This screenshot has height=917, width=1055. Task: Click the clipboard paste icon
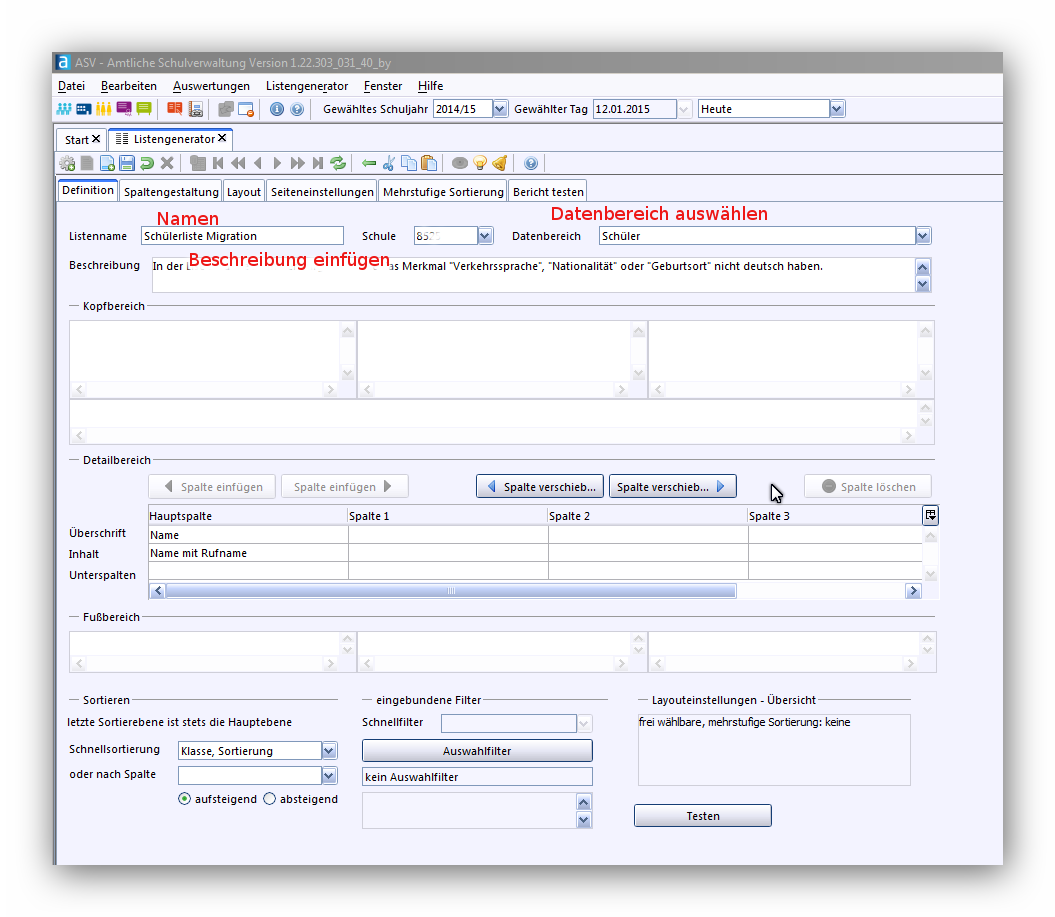click(429, 163)
